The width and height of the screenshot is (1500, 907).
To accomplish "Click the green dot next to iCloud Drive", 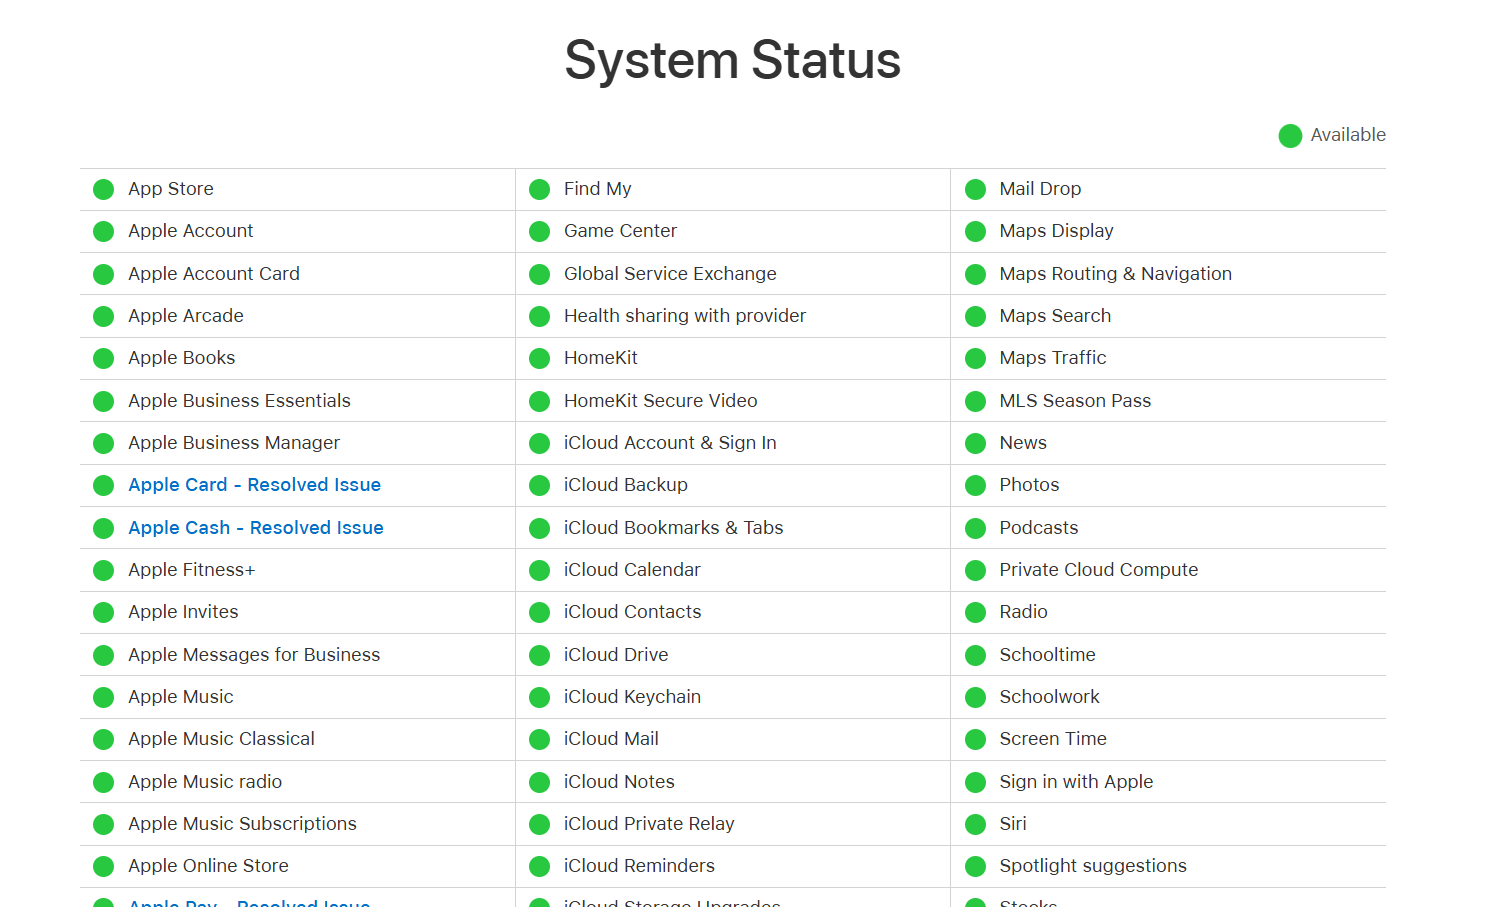I will (x=539, y=656).
